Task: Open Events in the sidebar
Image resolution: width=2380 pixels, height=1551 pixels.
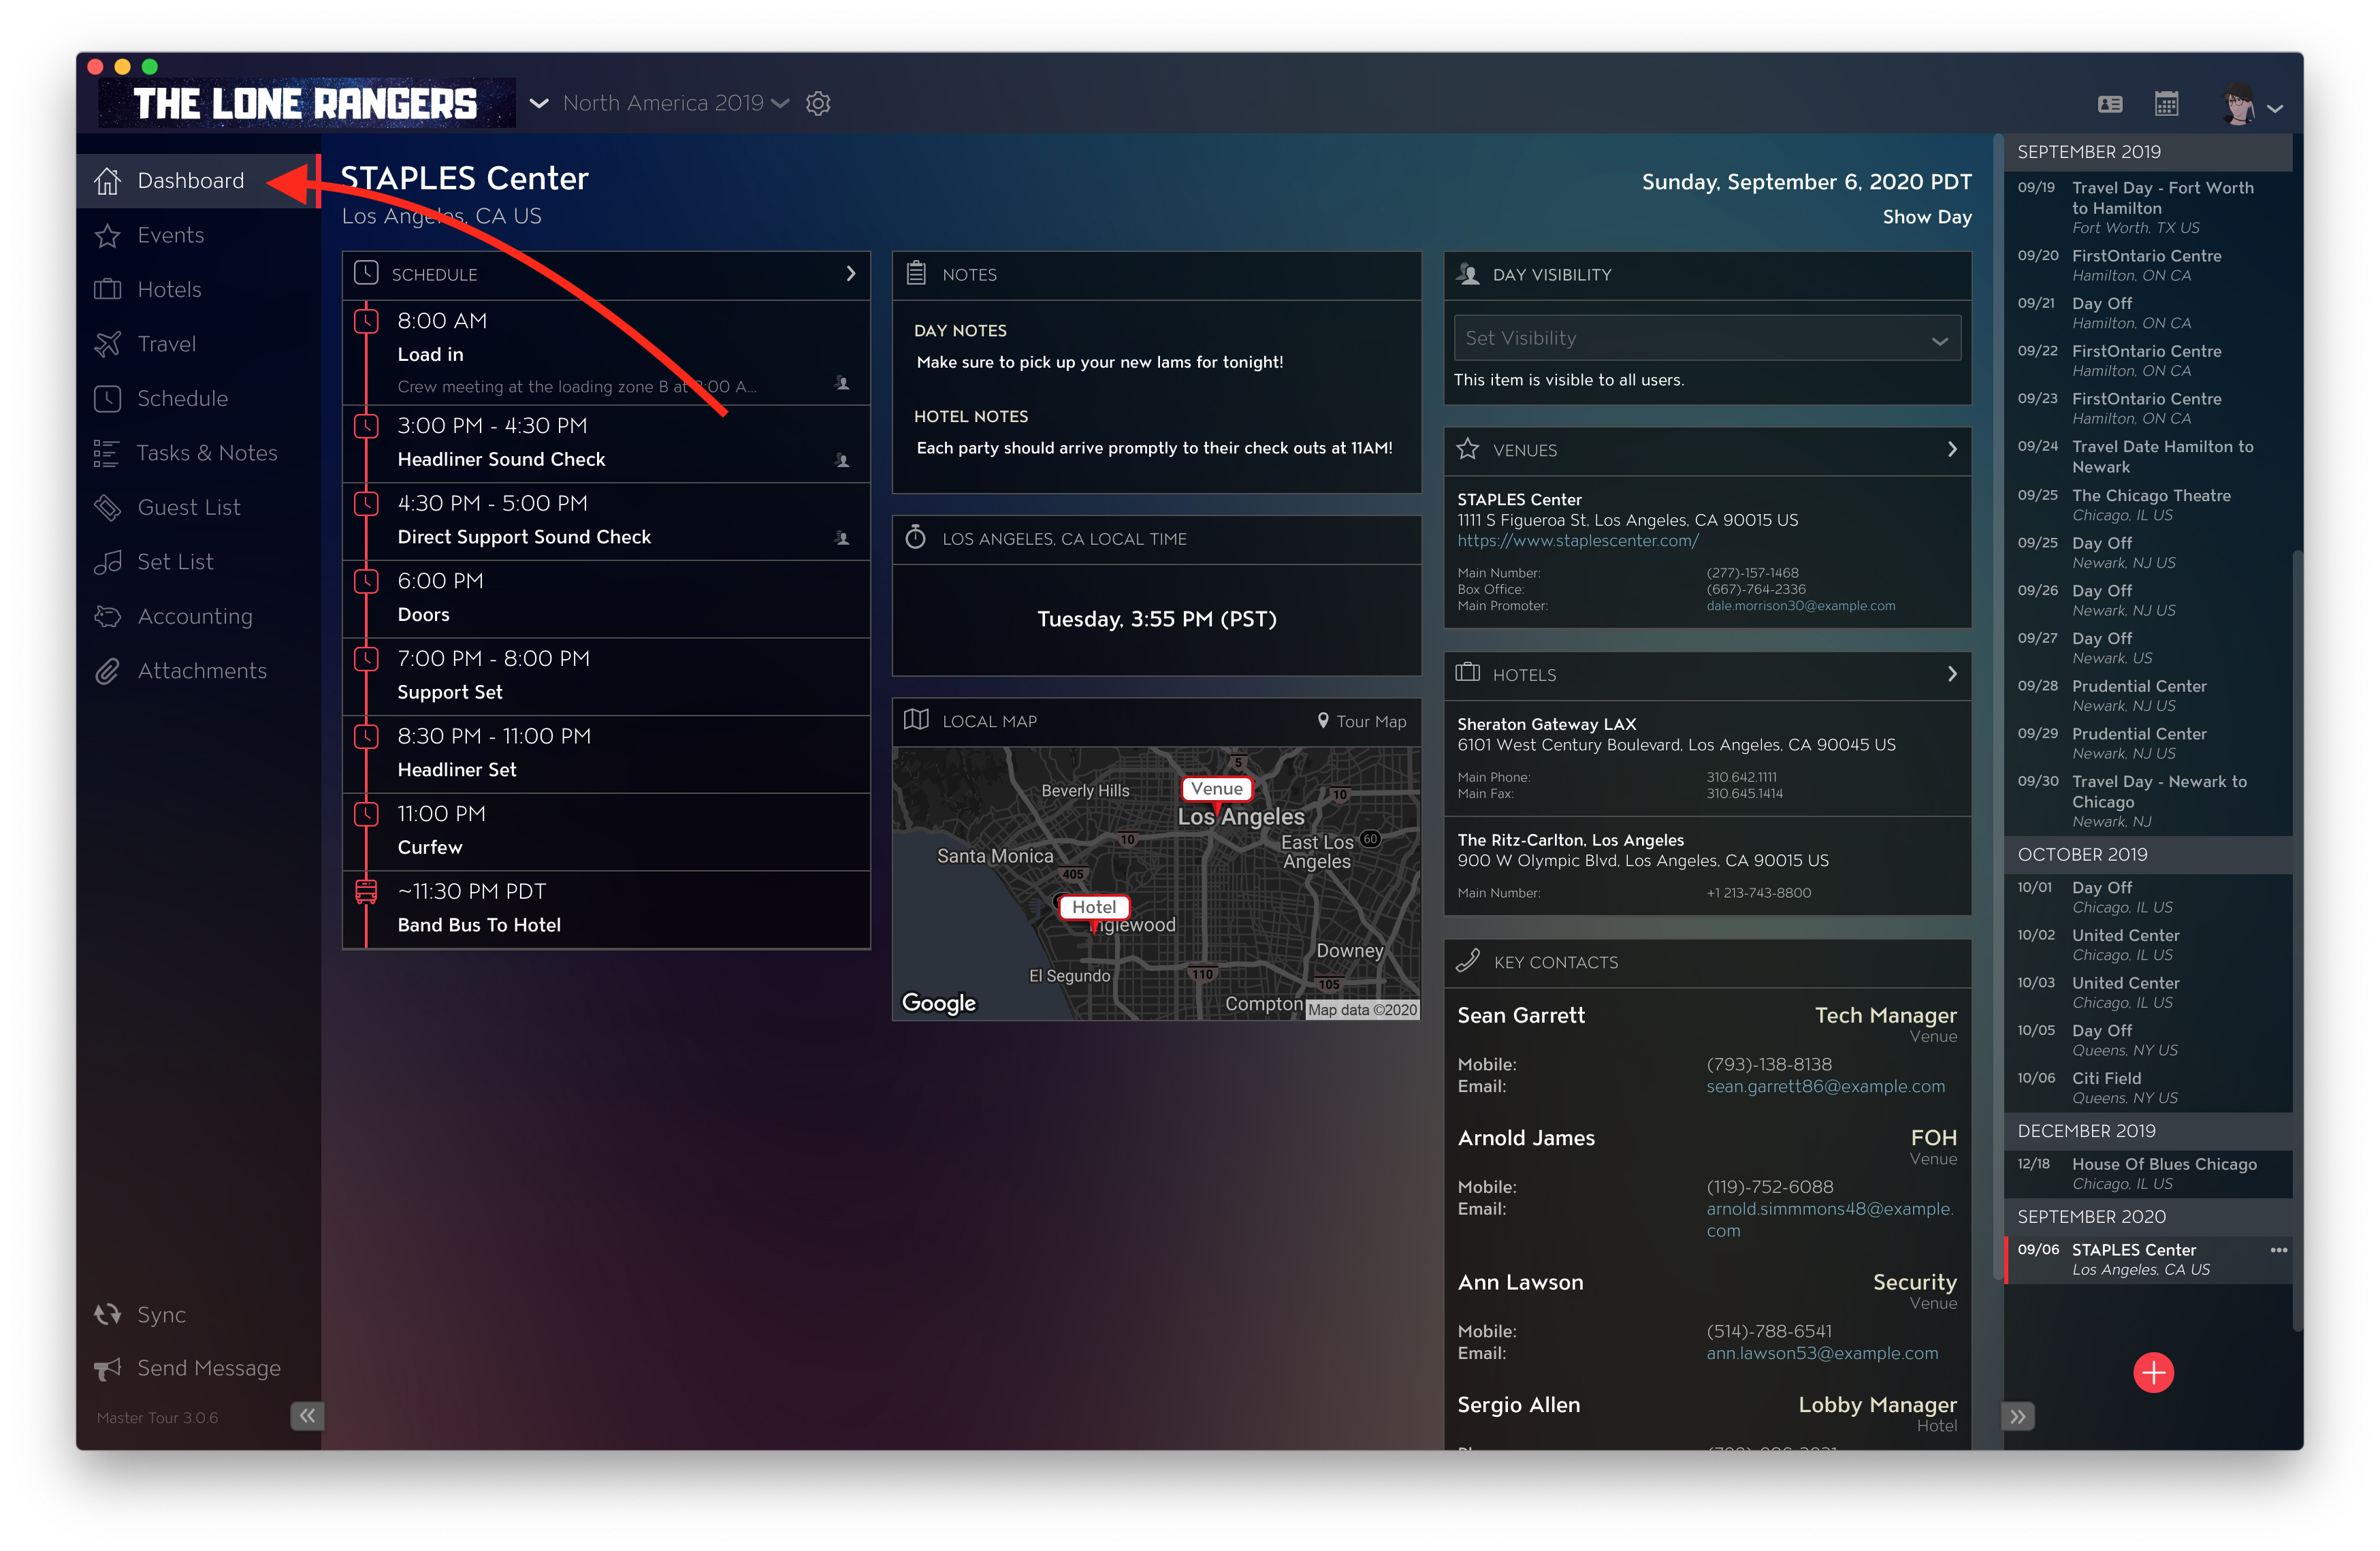Action: point(198,235)
